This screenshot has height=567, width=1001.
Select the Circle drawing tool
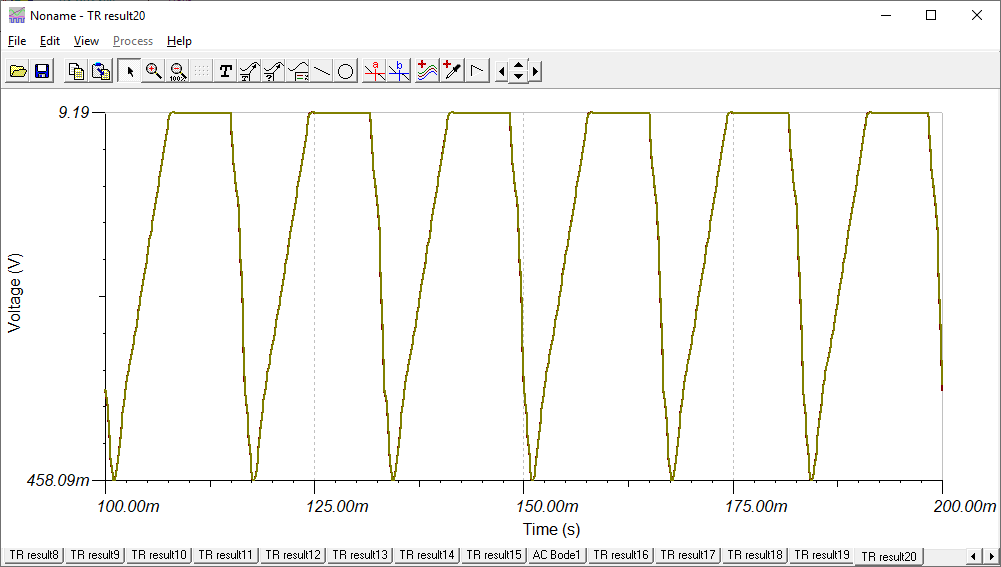345,71
